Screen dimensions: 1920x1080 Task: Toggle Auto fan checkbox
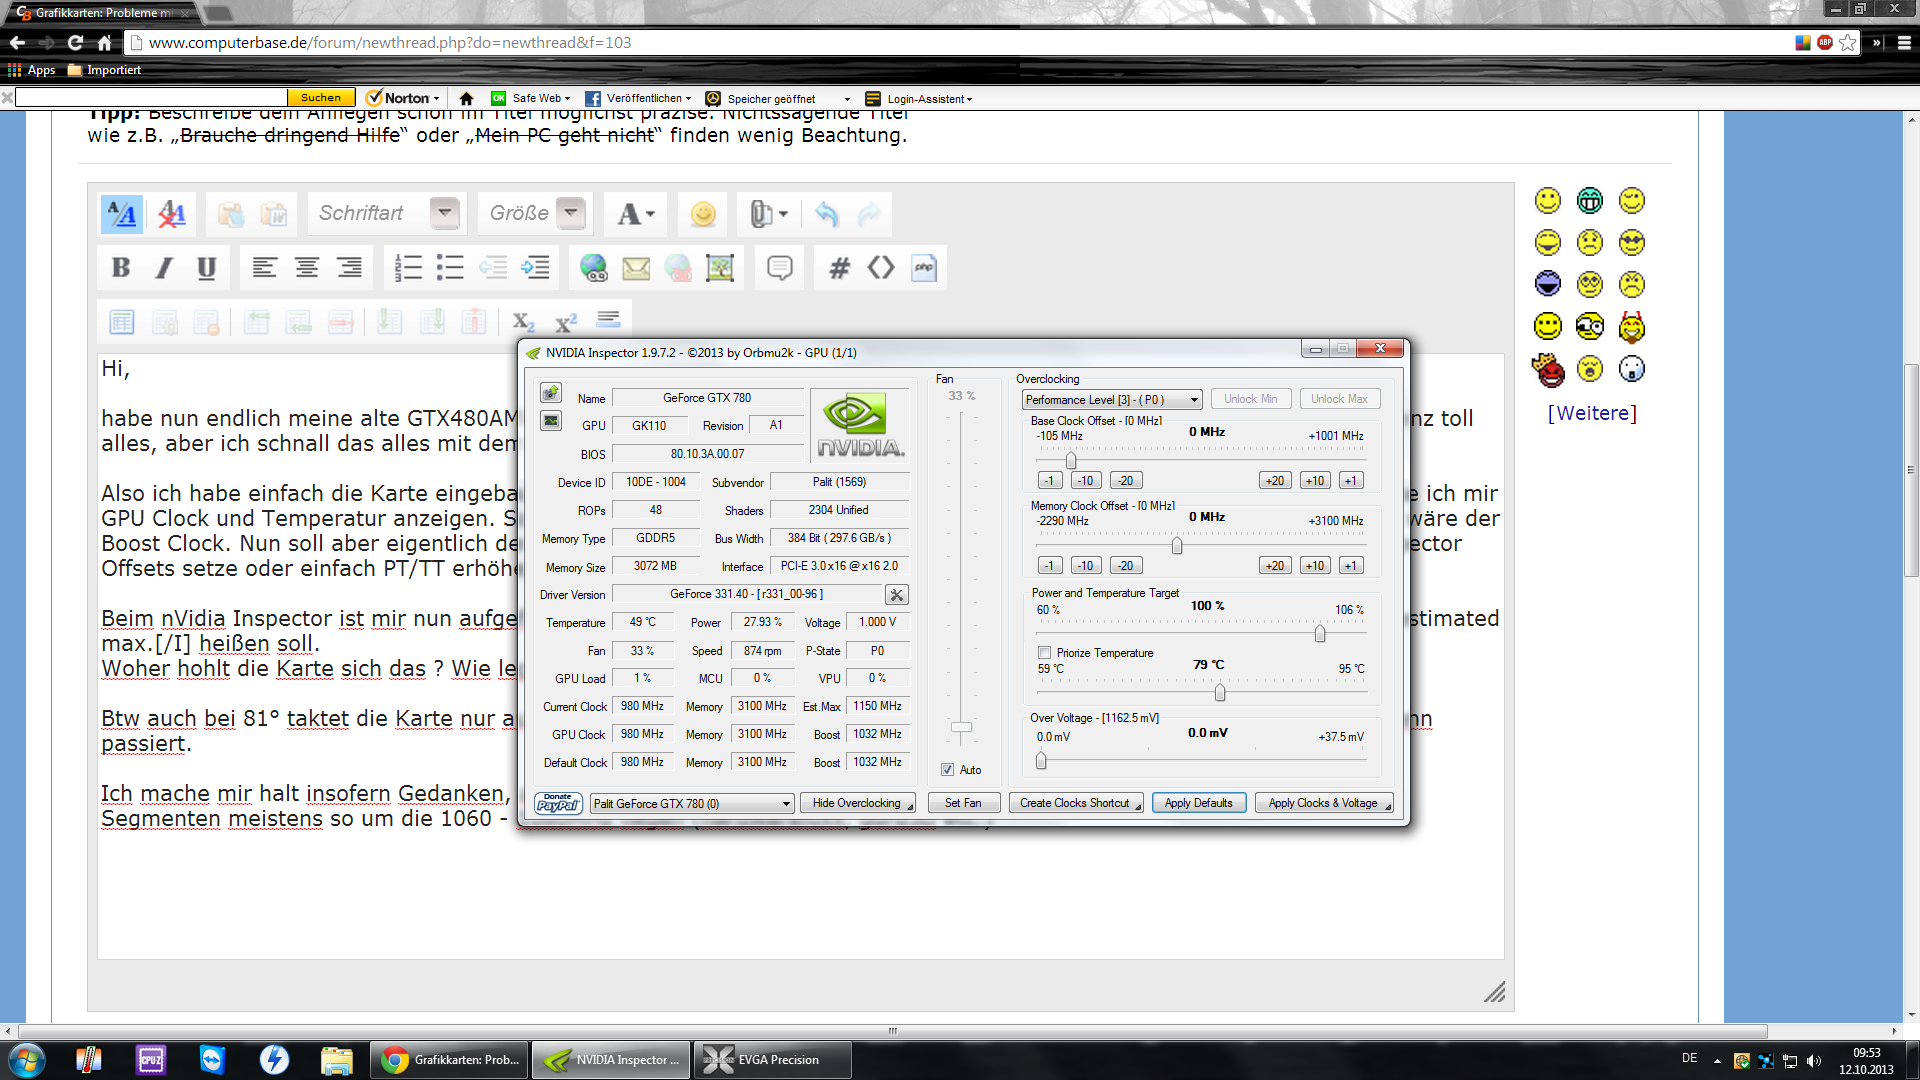947,770
